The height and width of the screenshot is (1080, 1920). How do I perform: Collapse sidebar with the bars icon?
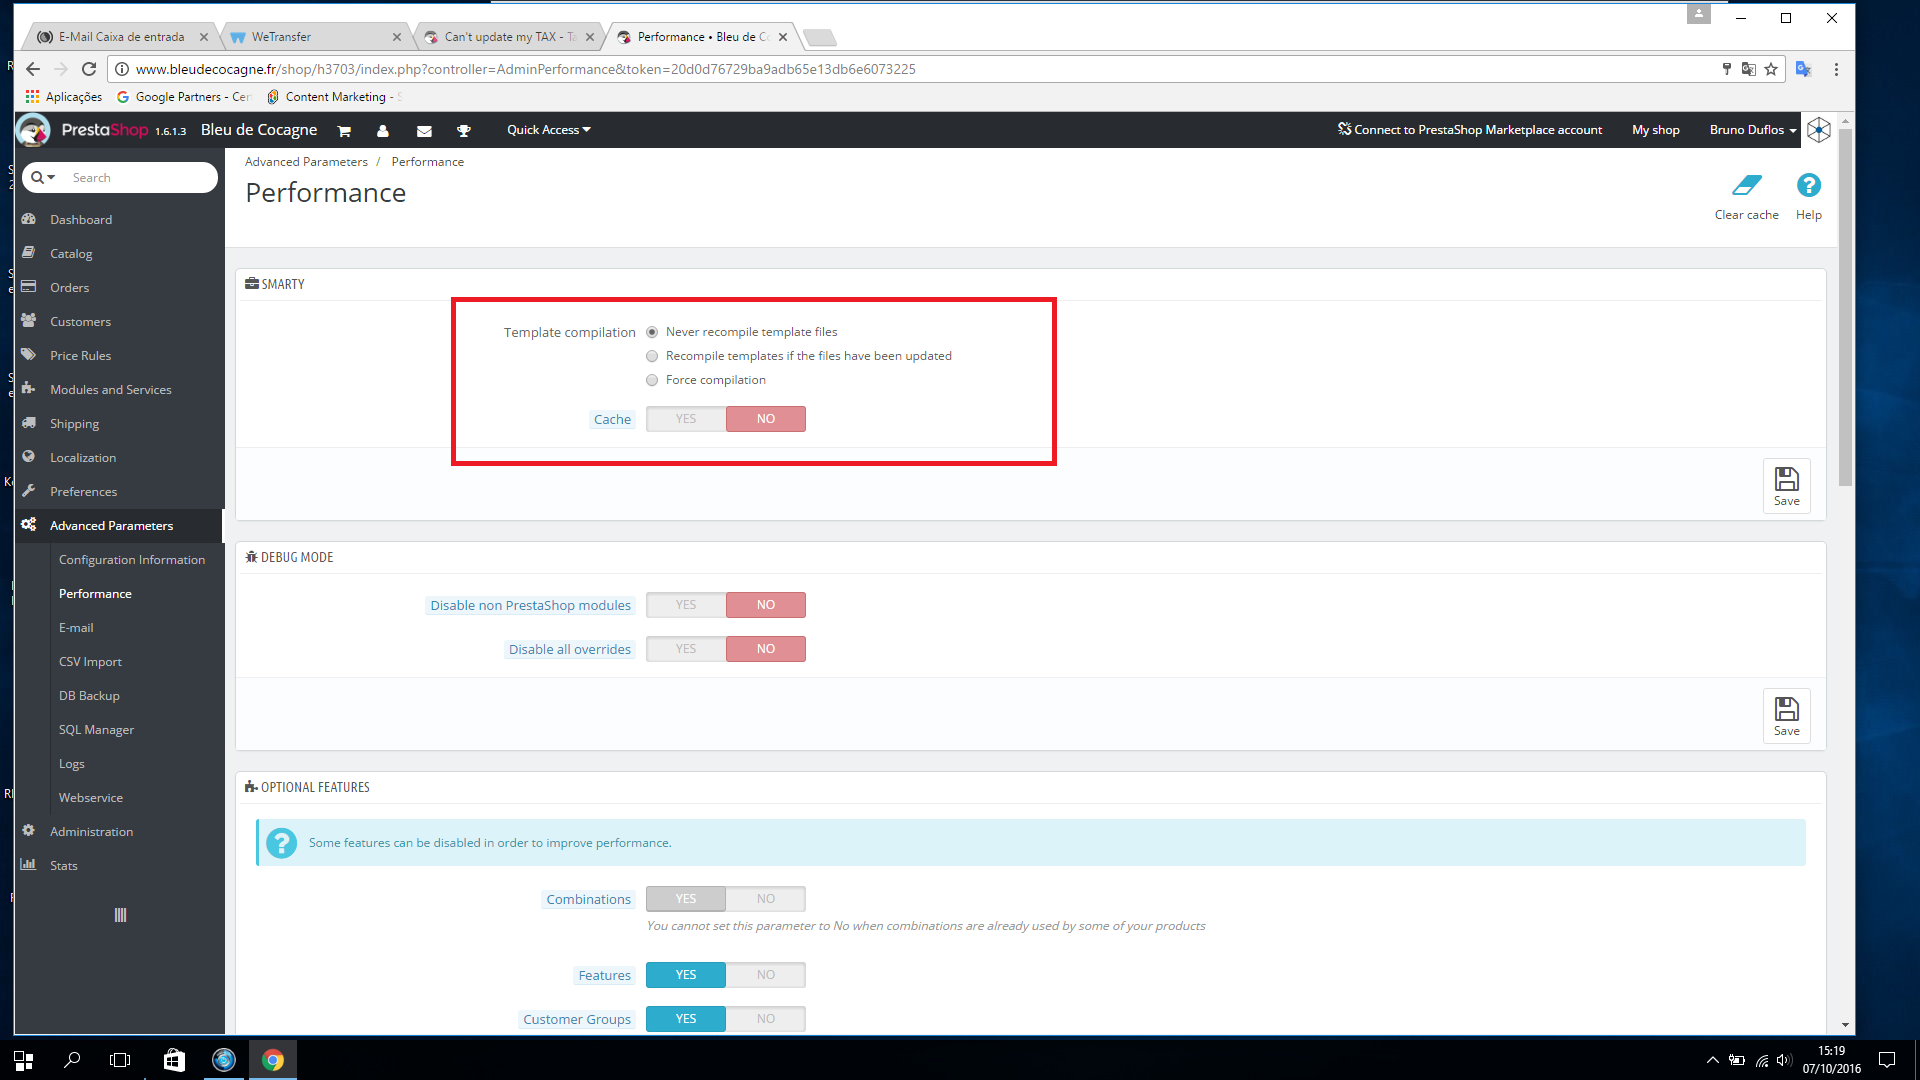coord(120,915)
